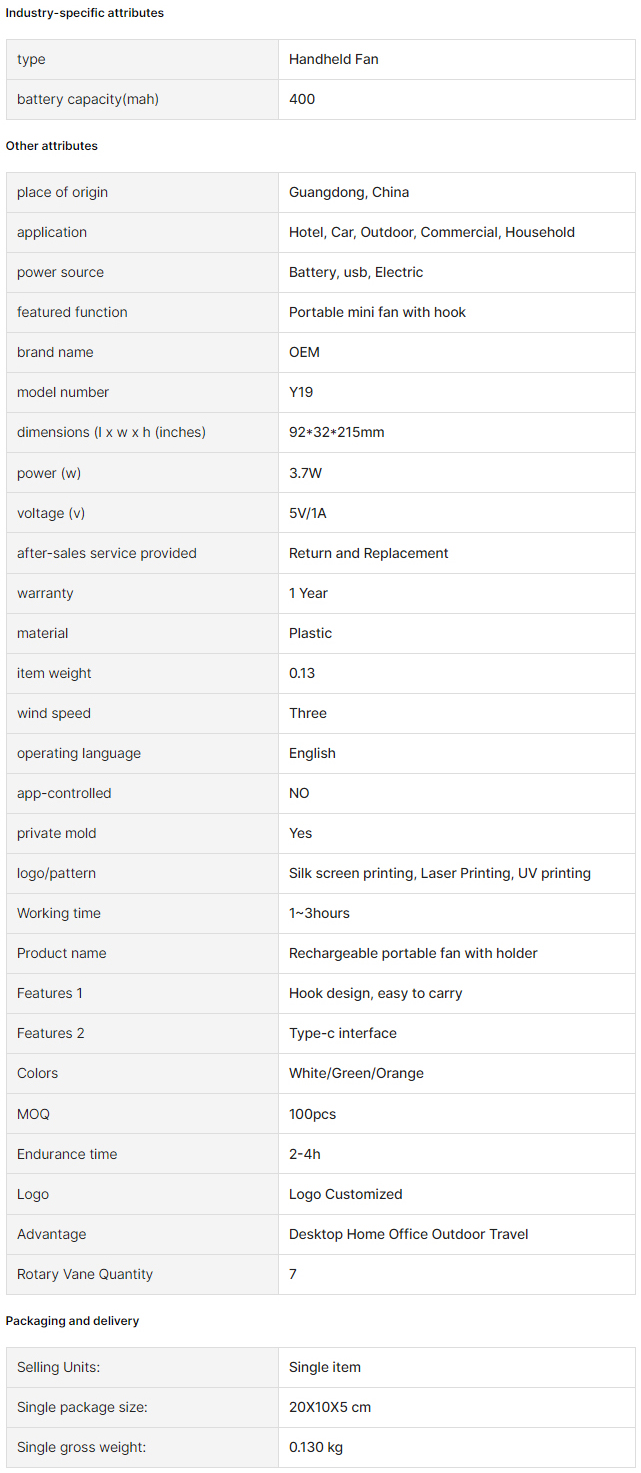The image size is (641, 1473).
Task: Click the MOQ 100pcs value
Action: click(313, 1114)
